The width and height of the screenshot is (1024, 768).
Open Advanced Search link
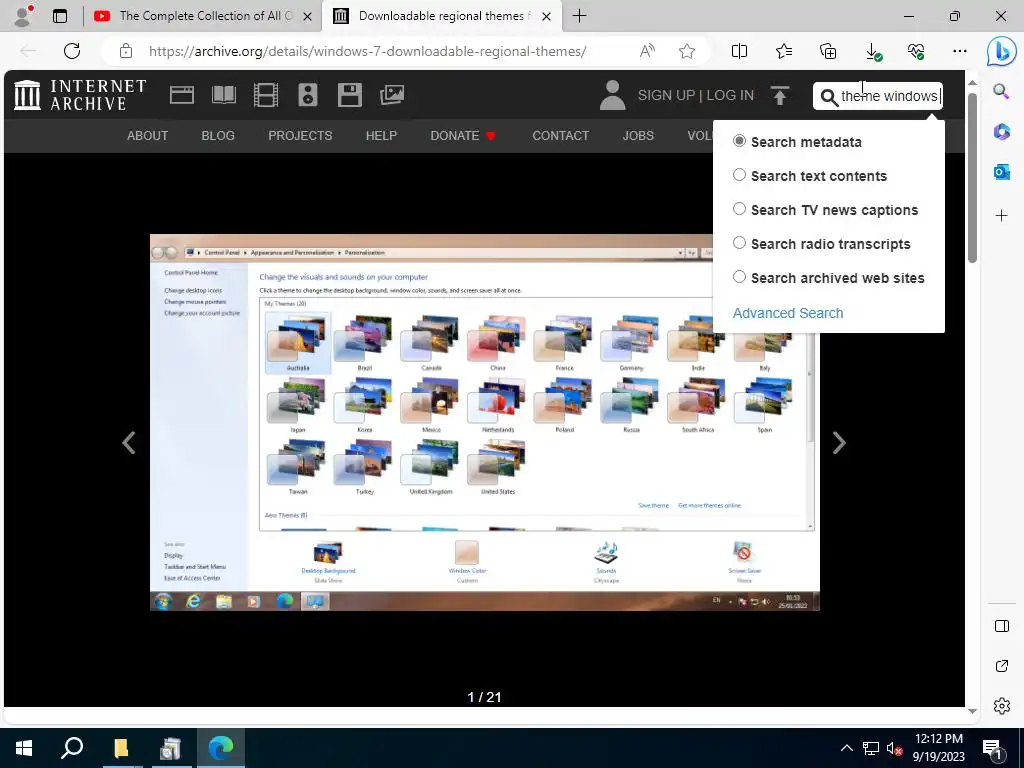pos(788,313)
